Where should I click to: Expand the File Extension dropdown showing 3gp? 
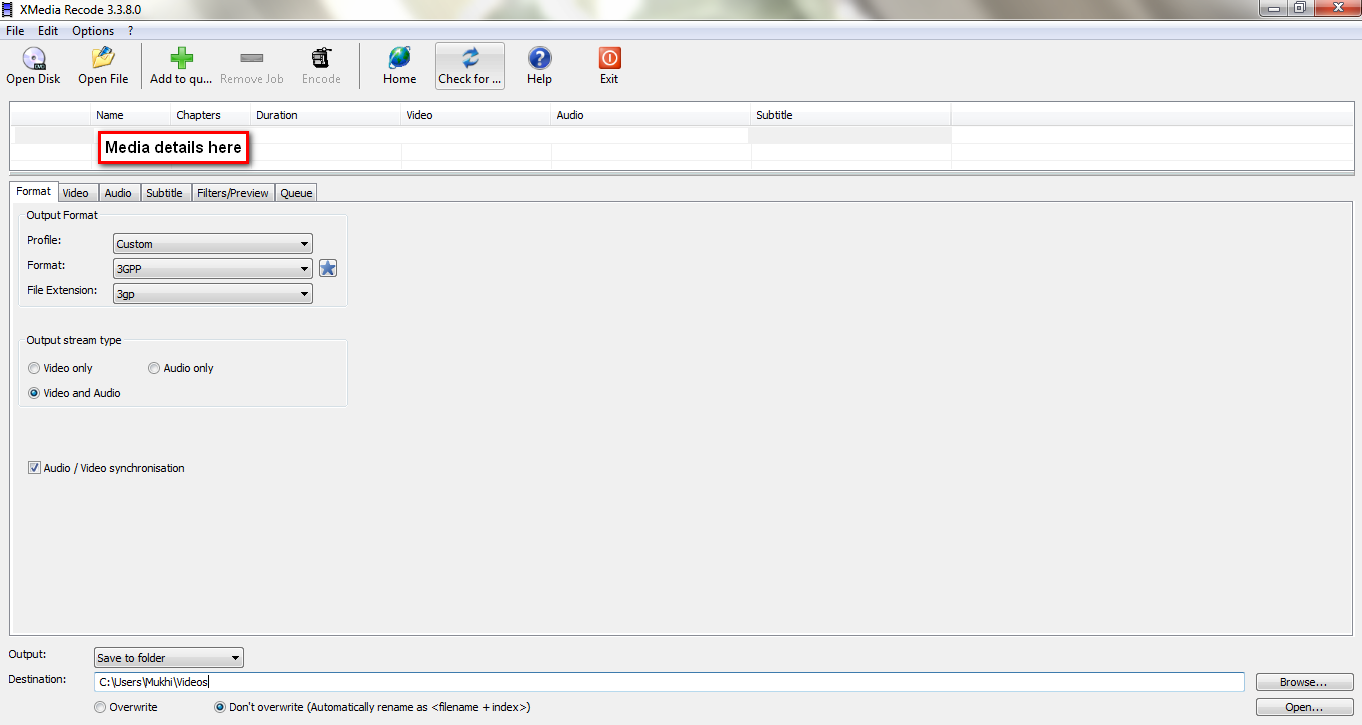[213, 294]
